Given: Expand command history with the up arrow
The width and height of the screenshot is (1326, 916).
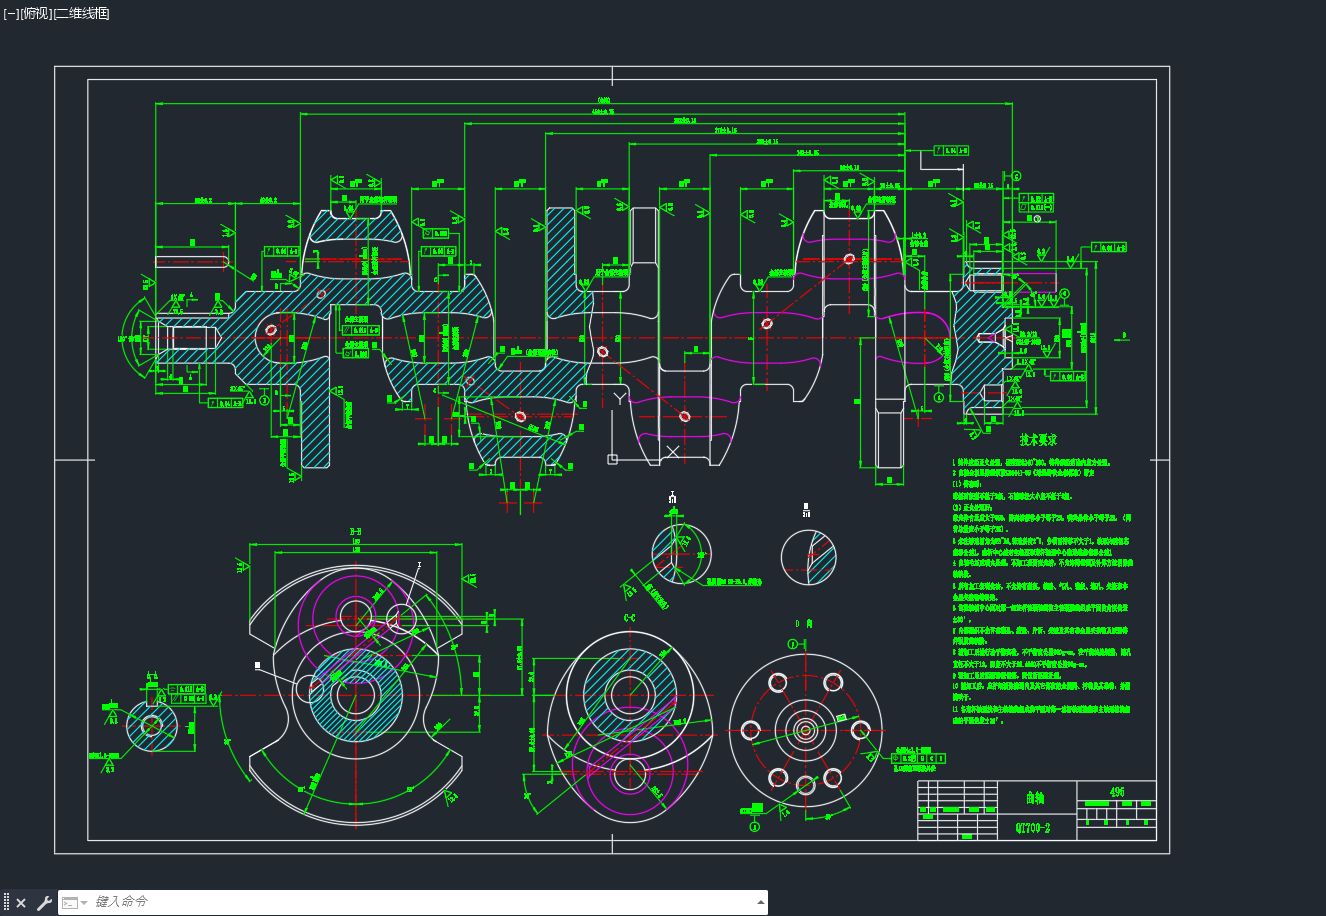Looking at the screenshot, I should [x=761, y=903].
